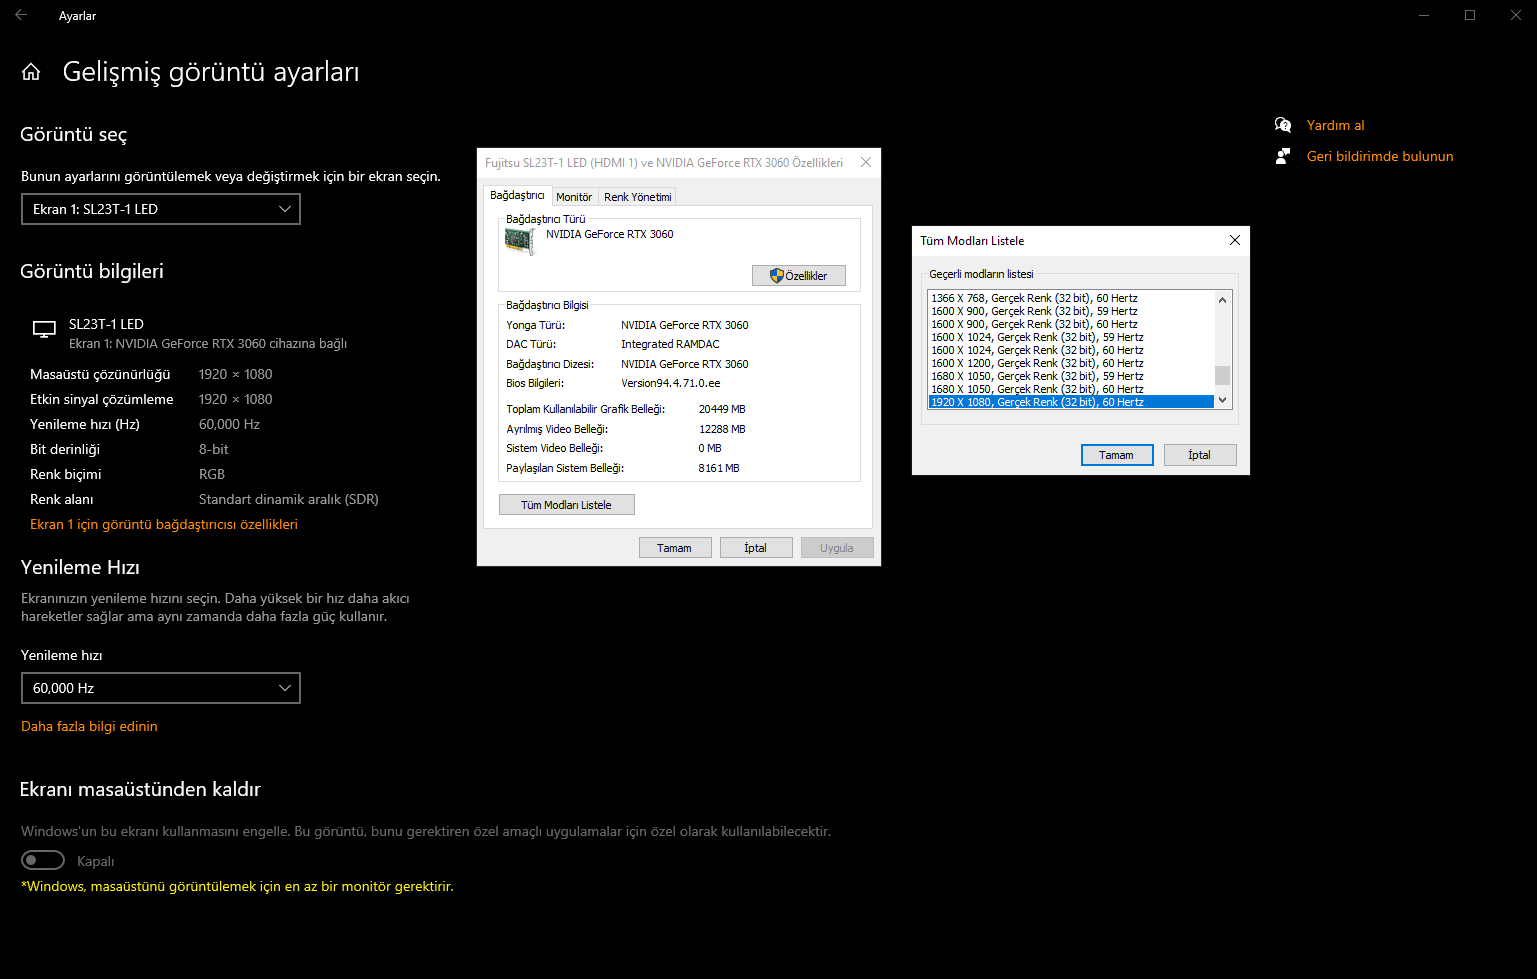The height and width of the screenshot is (979, 1537).
Task: Click the mode list scroll up arrow
Action: tap(1222, 300)
